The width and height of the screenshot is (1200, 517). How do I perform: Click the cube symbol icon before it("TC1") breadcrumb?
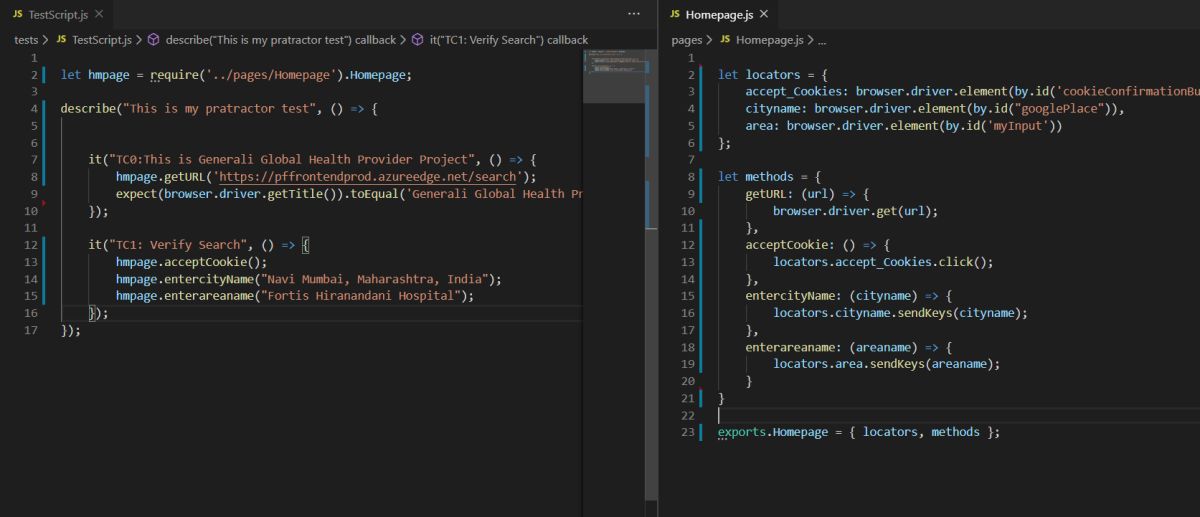pos(417,40)
